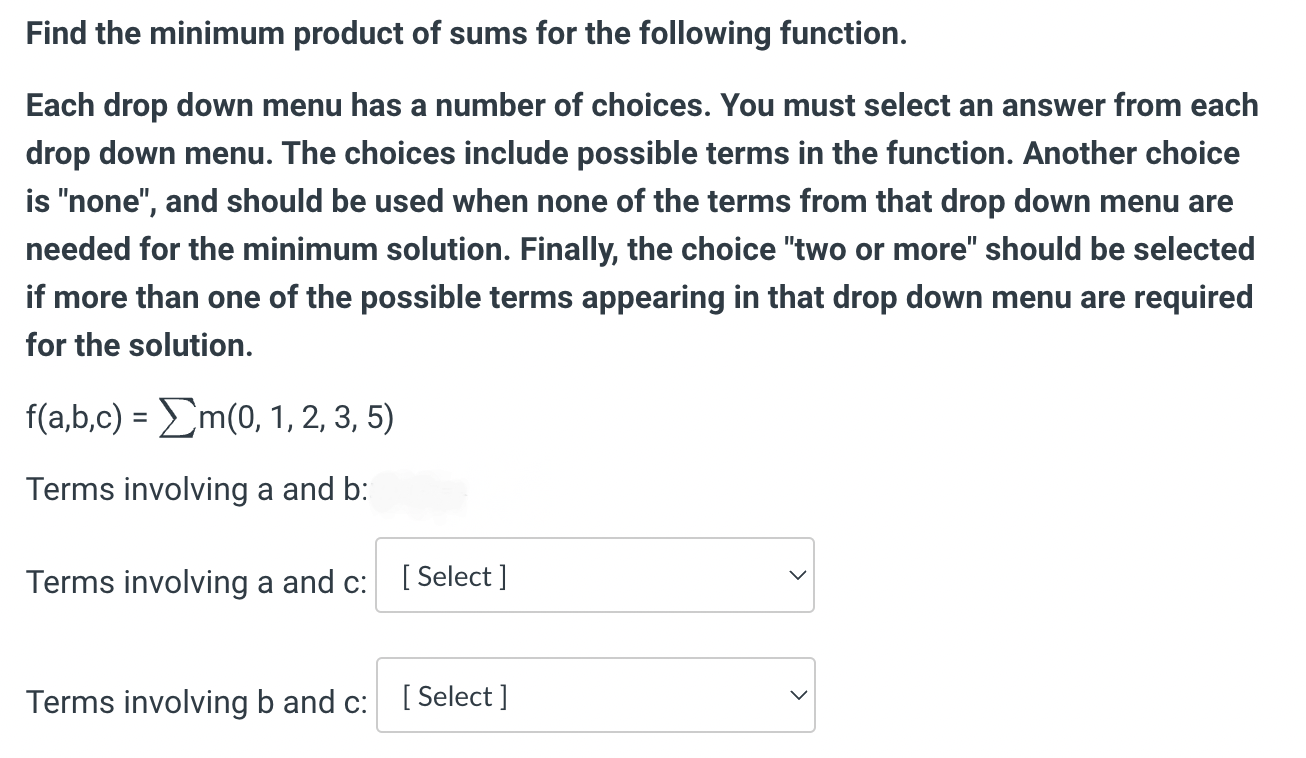Click the words 'for the solution.' ending the instructions
Viewport: 1306px width, 758px height.
tap(139, 346)
